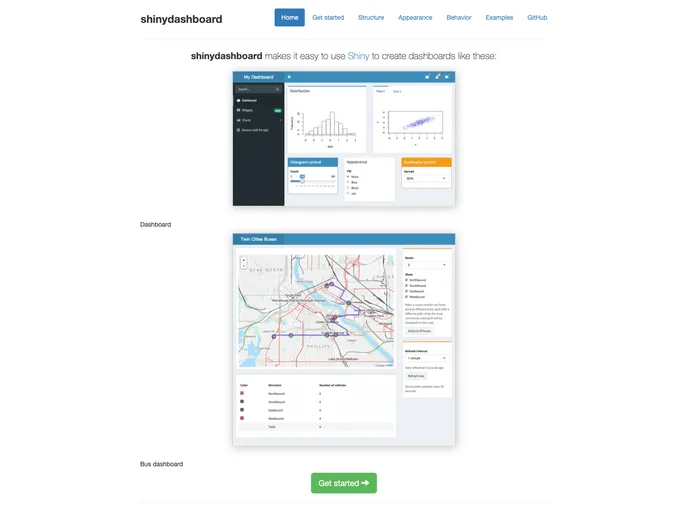Toggle the Westbound checkbox
688x512 pixels.
[406, 296]
